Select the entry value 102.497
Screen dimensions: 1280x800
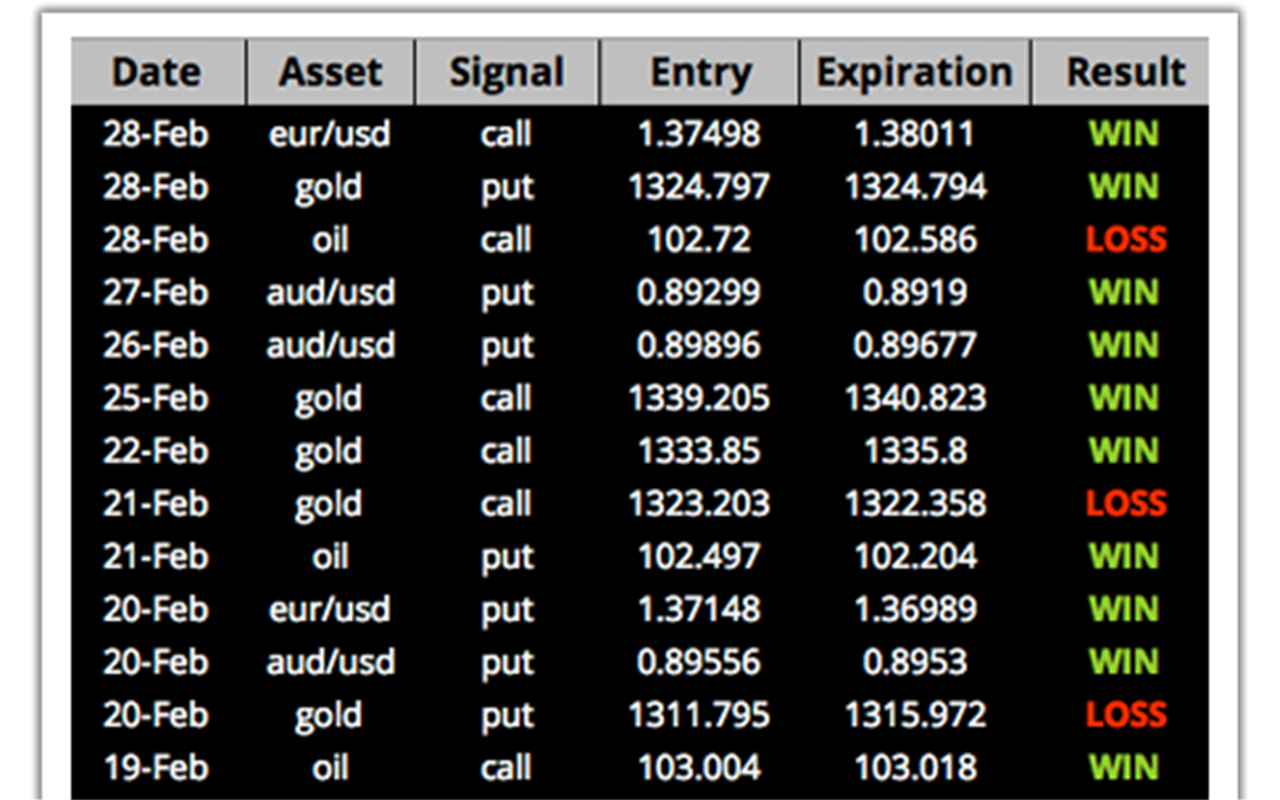[x=699, y=557]
